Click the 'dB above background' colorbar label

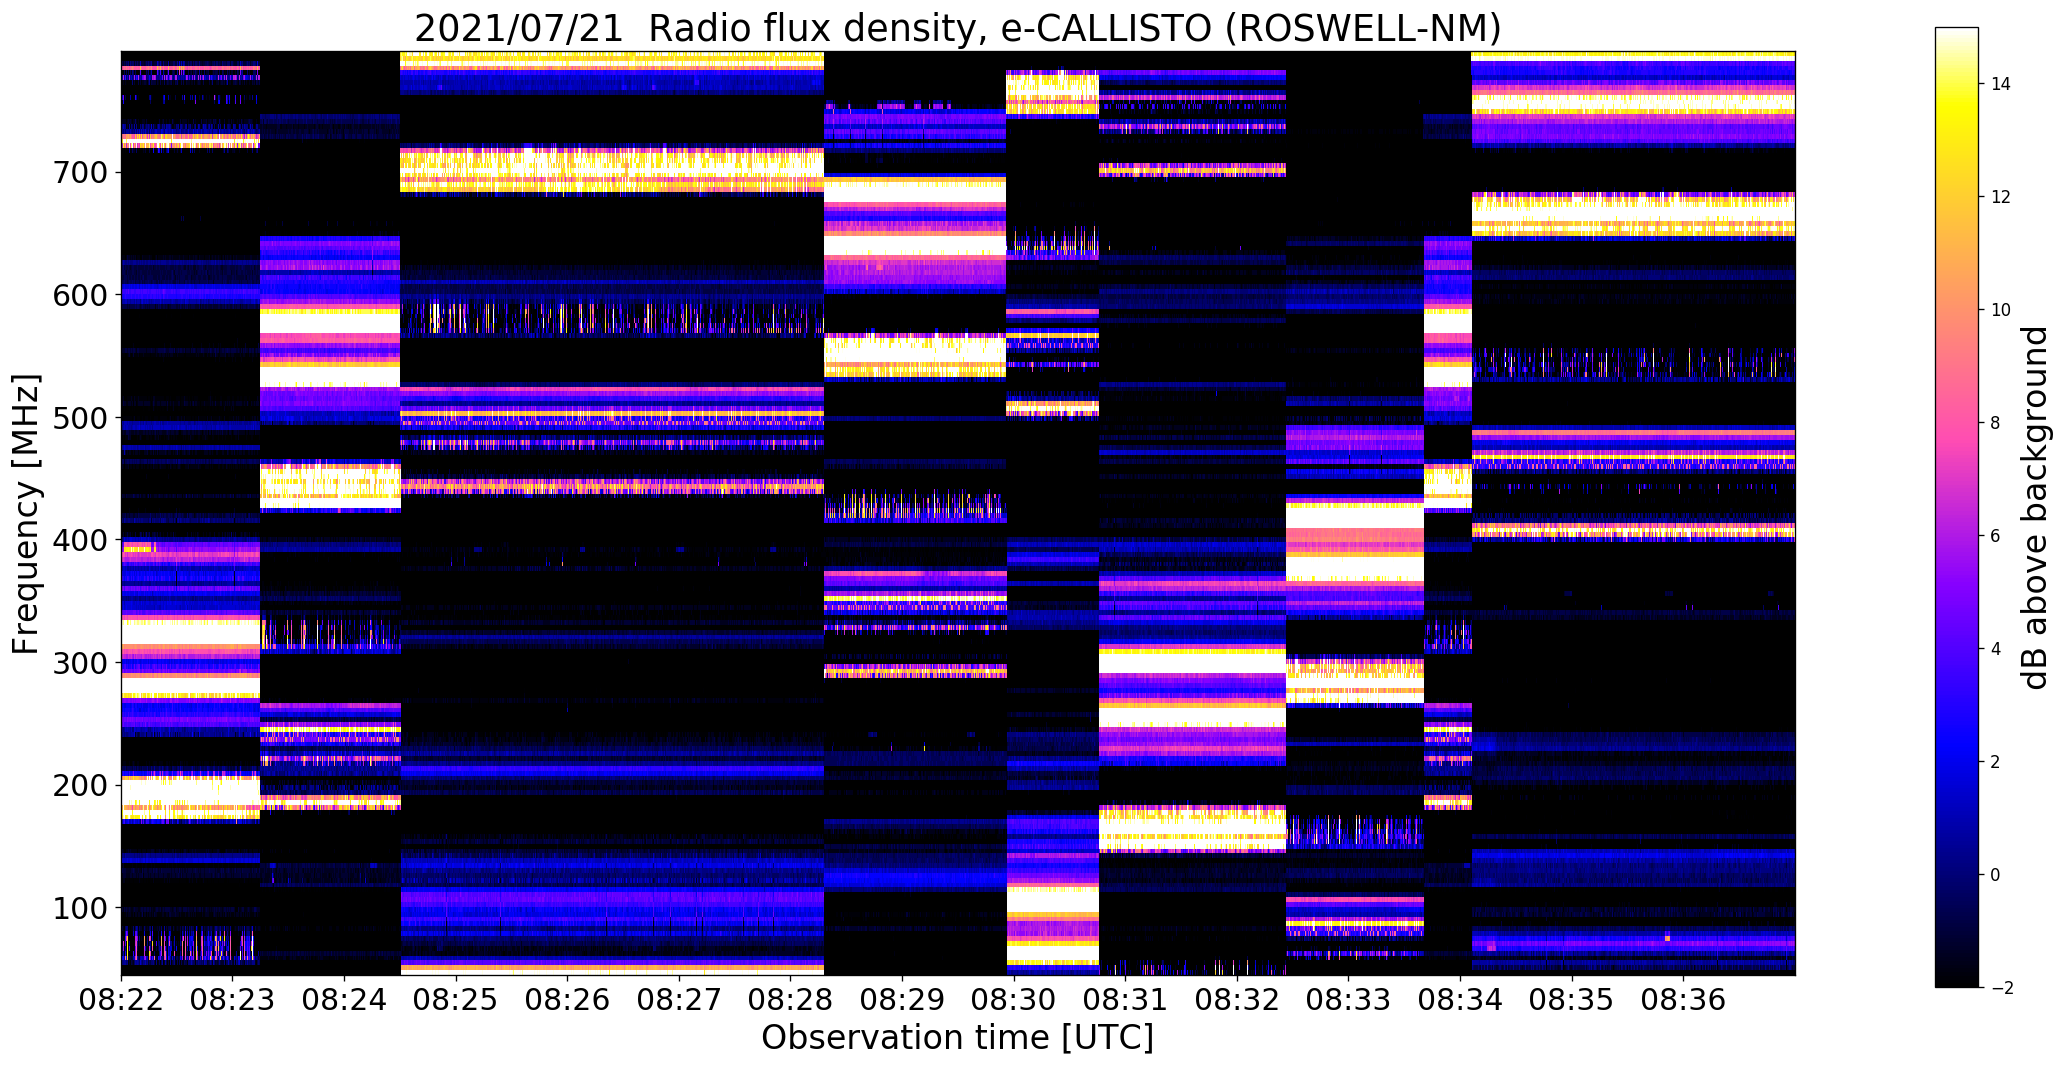(2035, 508)
